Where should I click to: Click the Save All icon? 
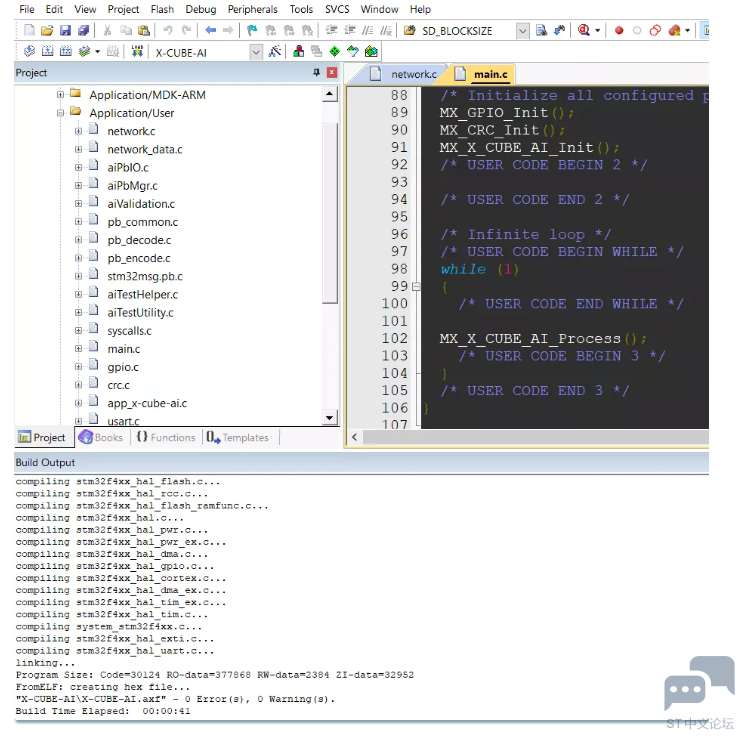pyautogui.click(x=83, y=31)
